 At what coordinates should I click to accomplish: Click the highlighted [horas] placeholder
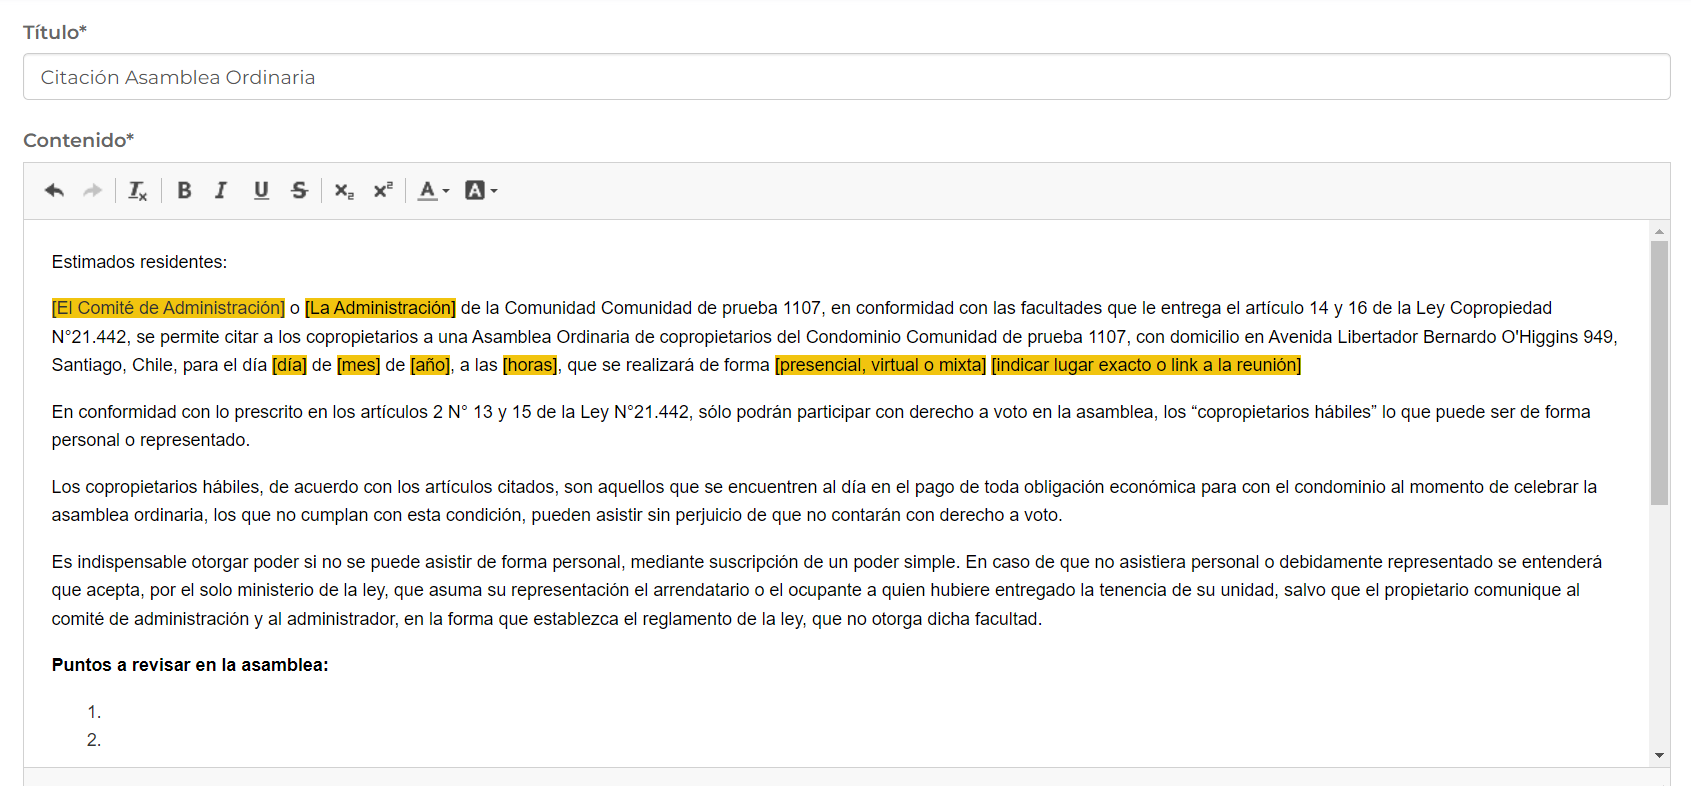click(530, 365)
